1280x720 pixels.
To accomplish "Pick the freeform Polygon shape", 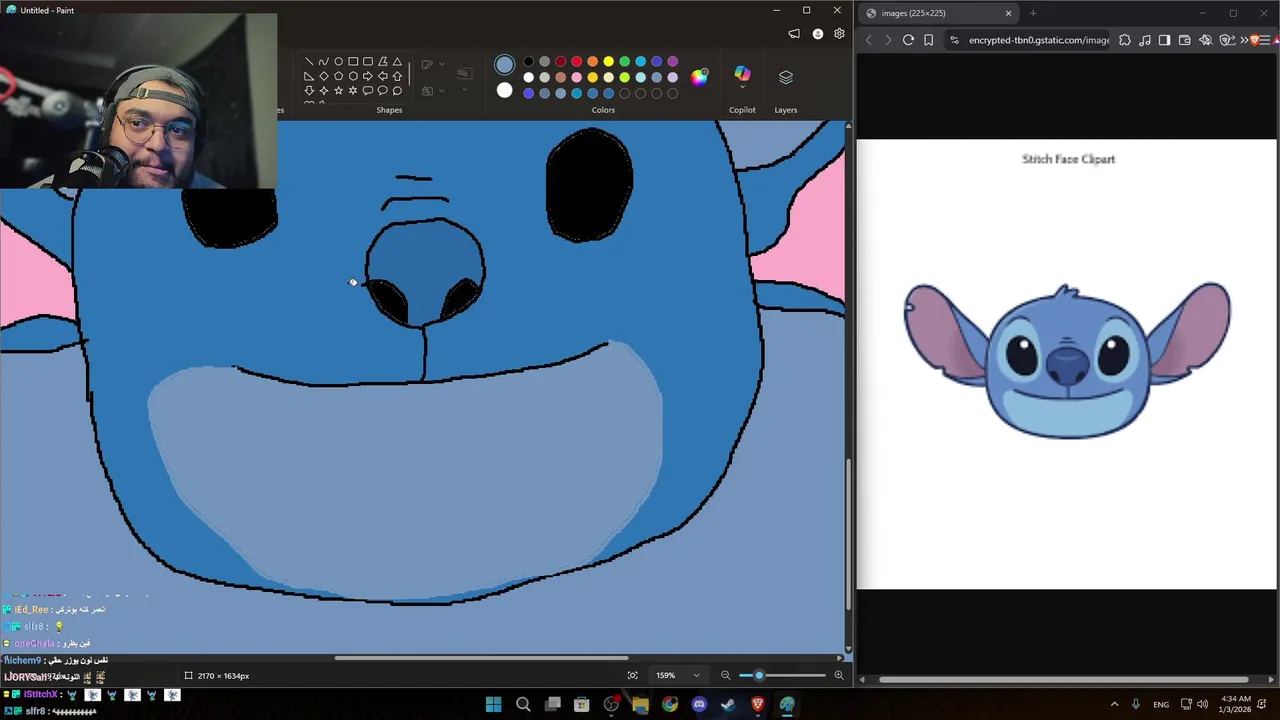I will point(383,61).
